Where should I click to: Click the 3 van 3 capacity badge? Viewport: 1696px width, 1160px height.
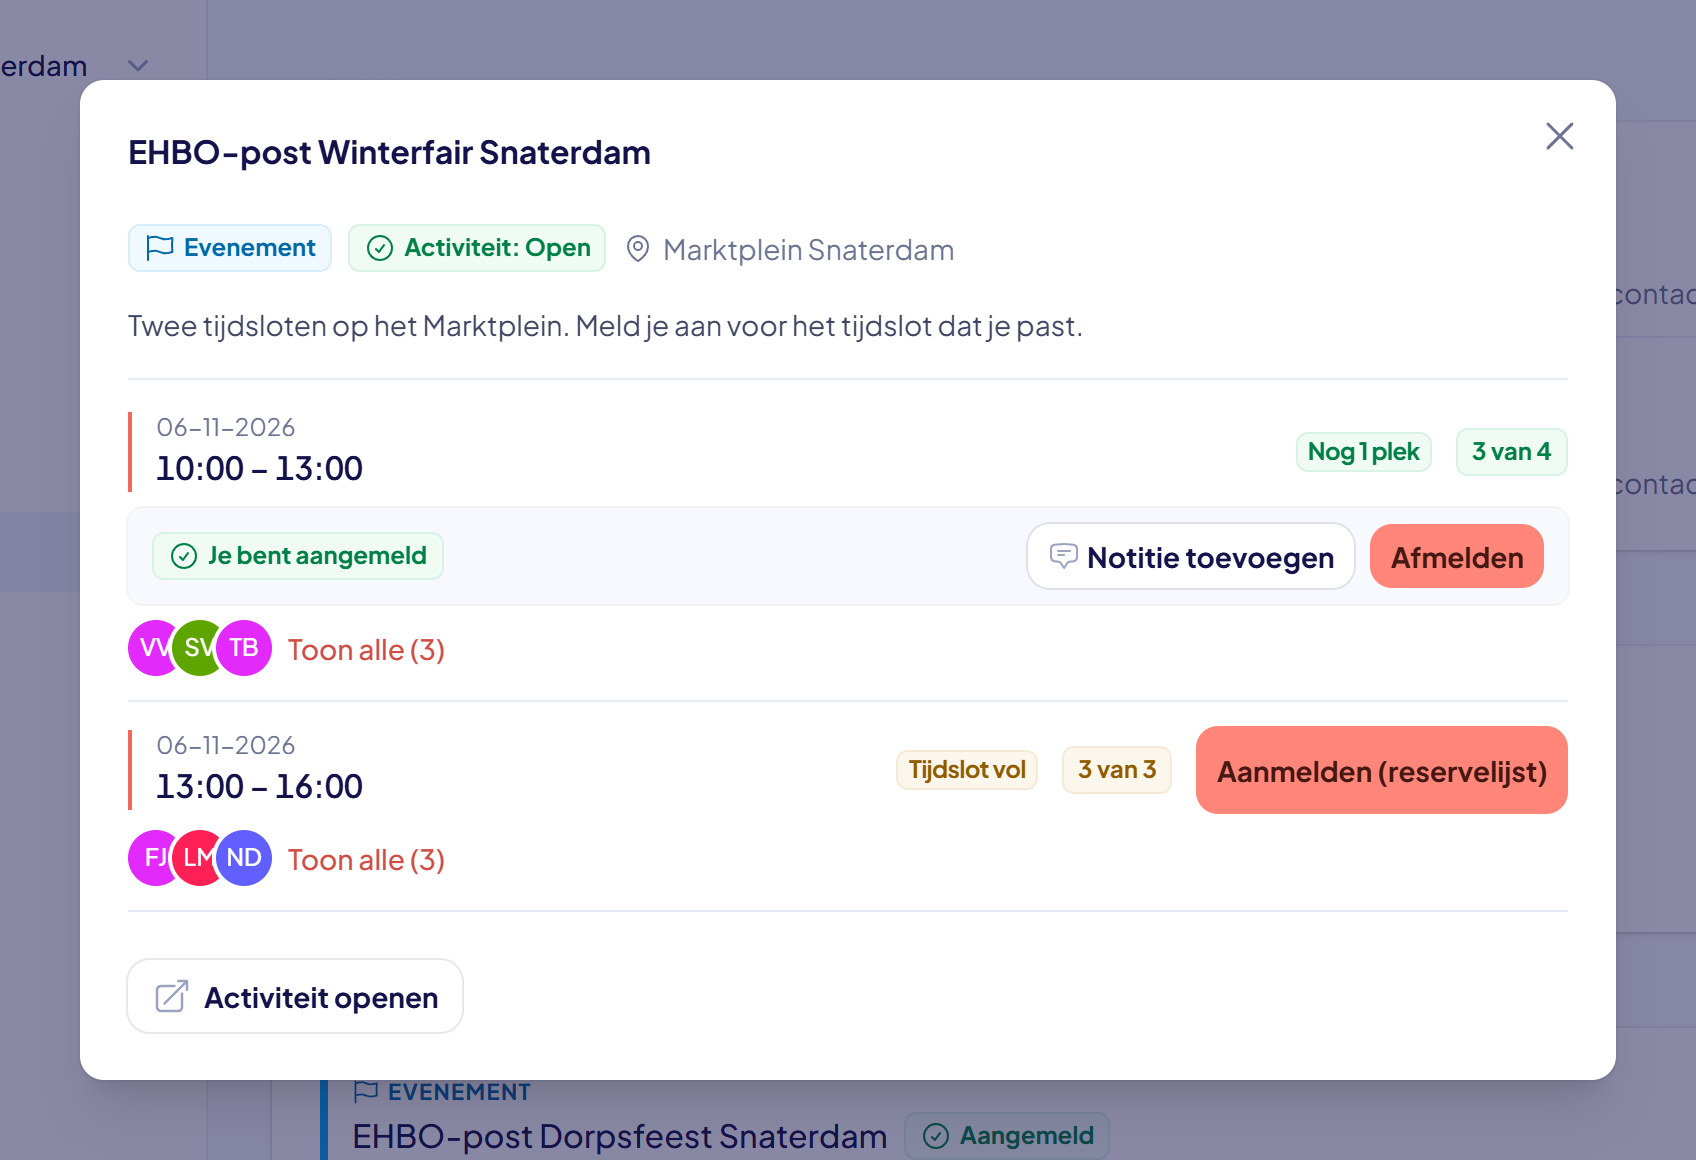(x=1117, y=770)
